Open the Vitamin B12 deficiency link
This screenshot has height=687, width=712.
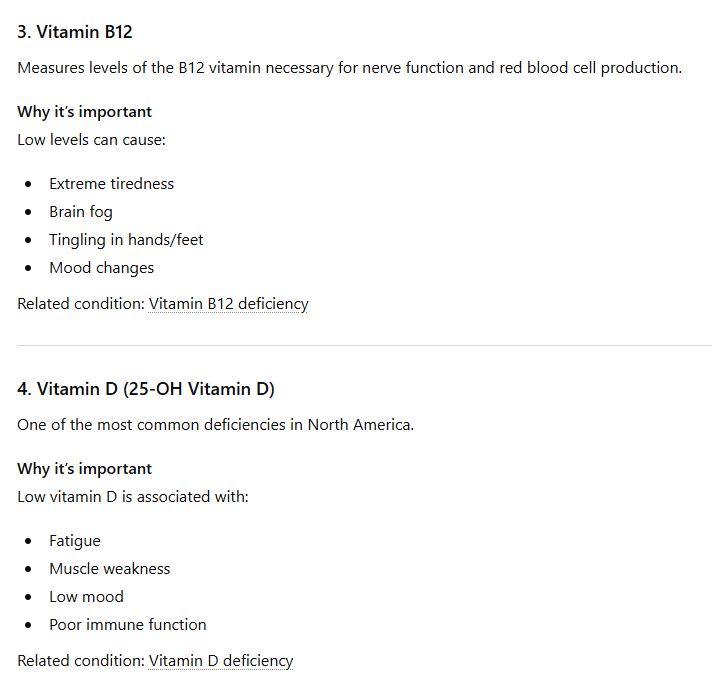pos(228,304)
